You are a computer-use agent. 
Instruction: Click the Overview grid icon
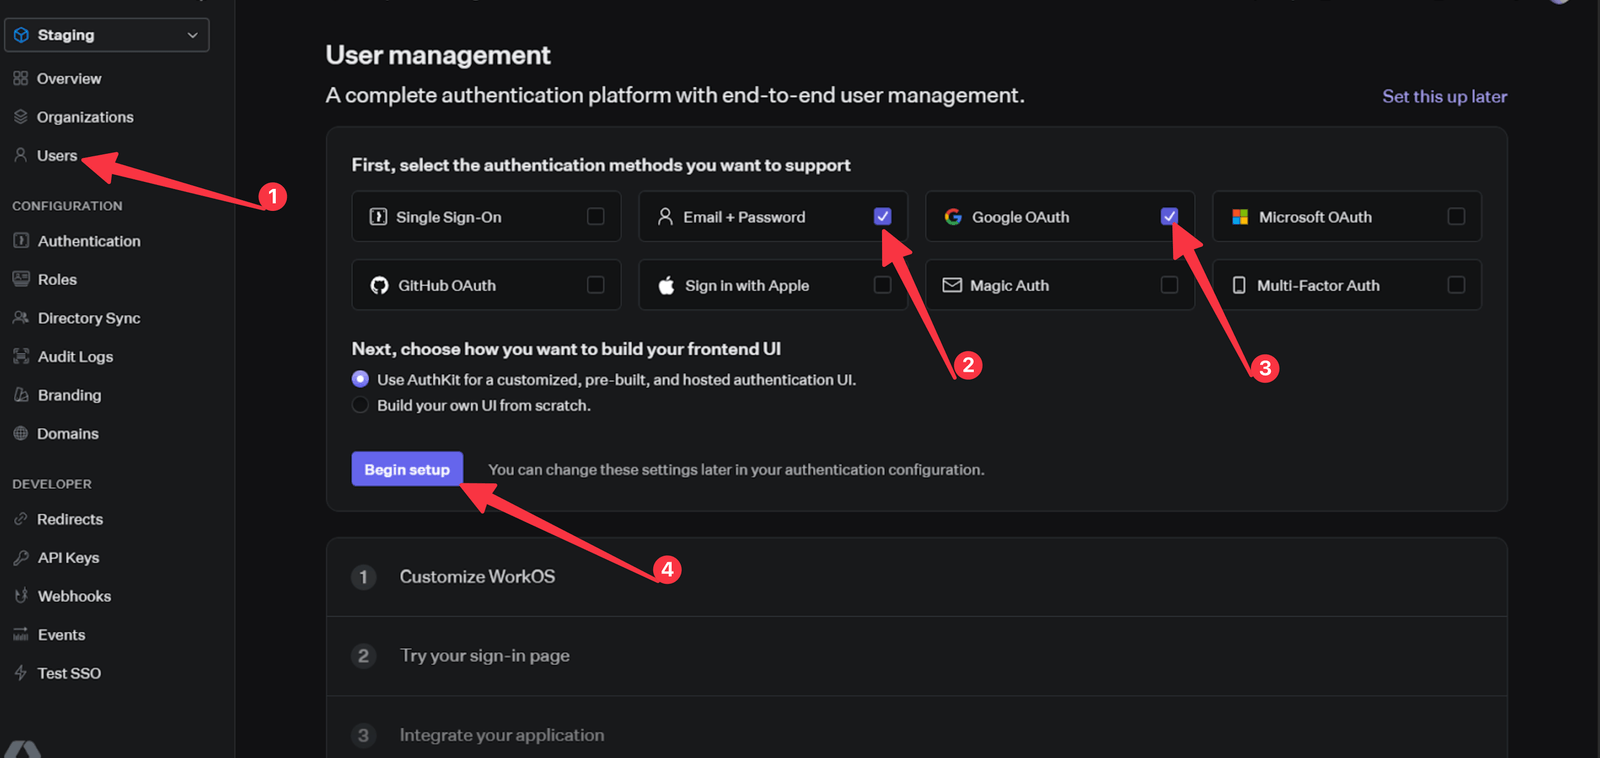20,78
